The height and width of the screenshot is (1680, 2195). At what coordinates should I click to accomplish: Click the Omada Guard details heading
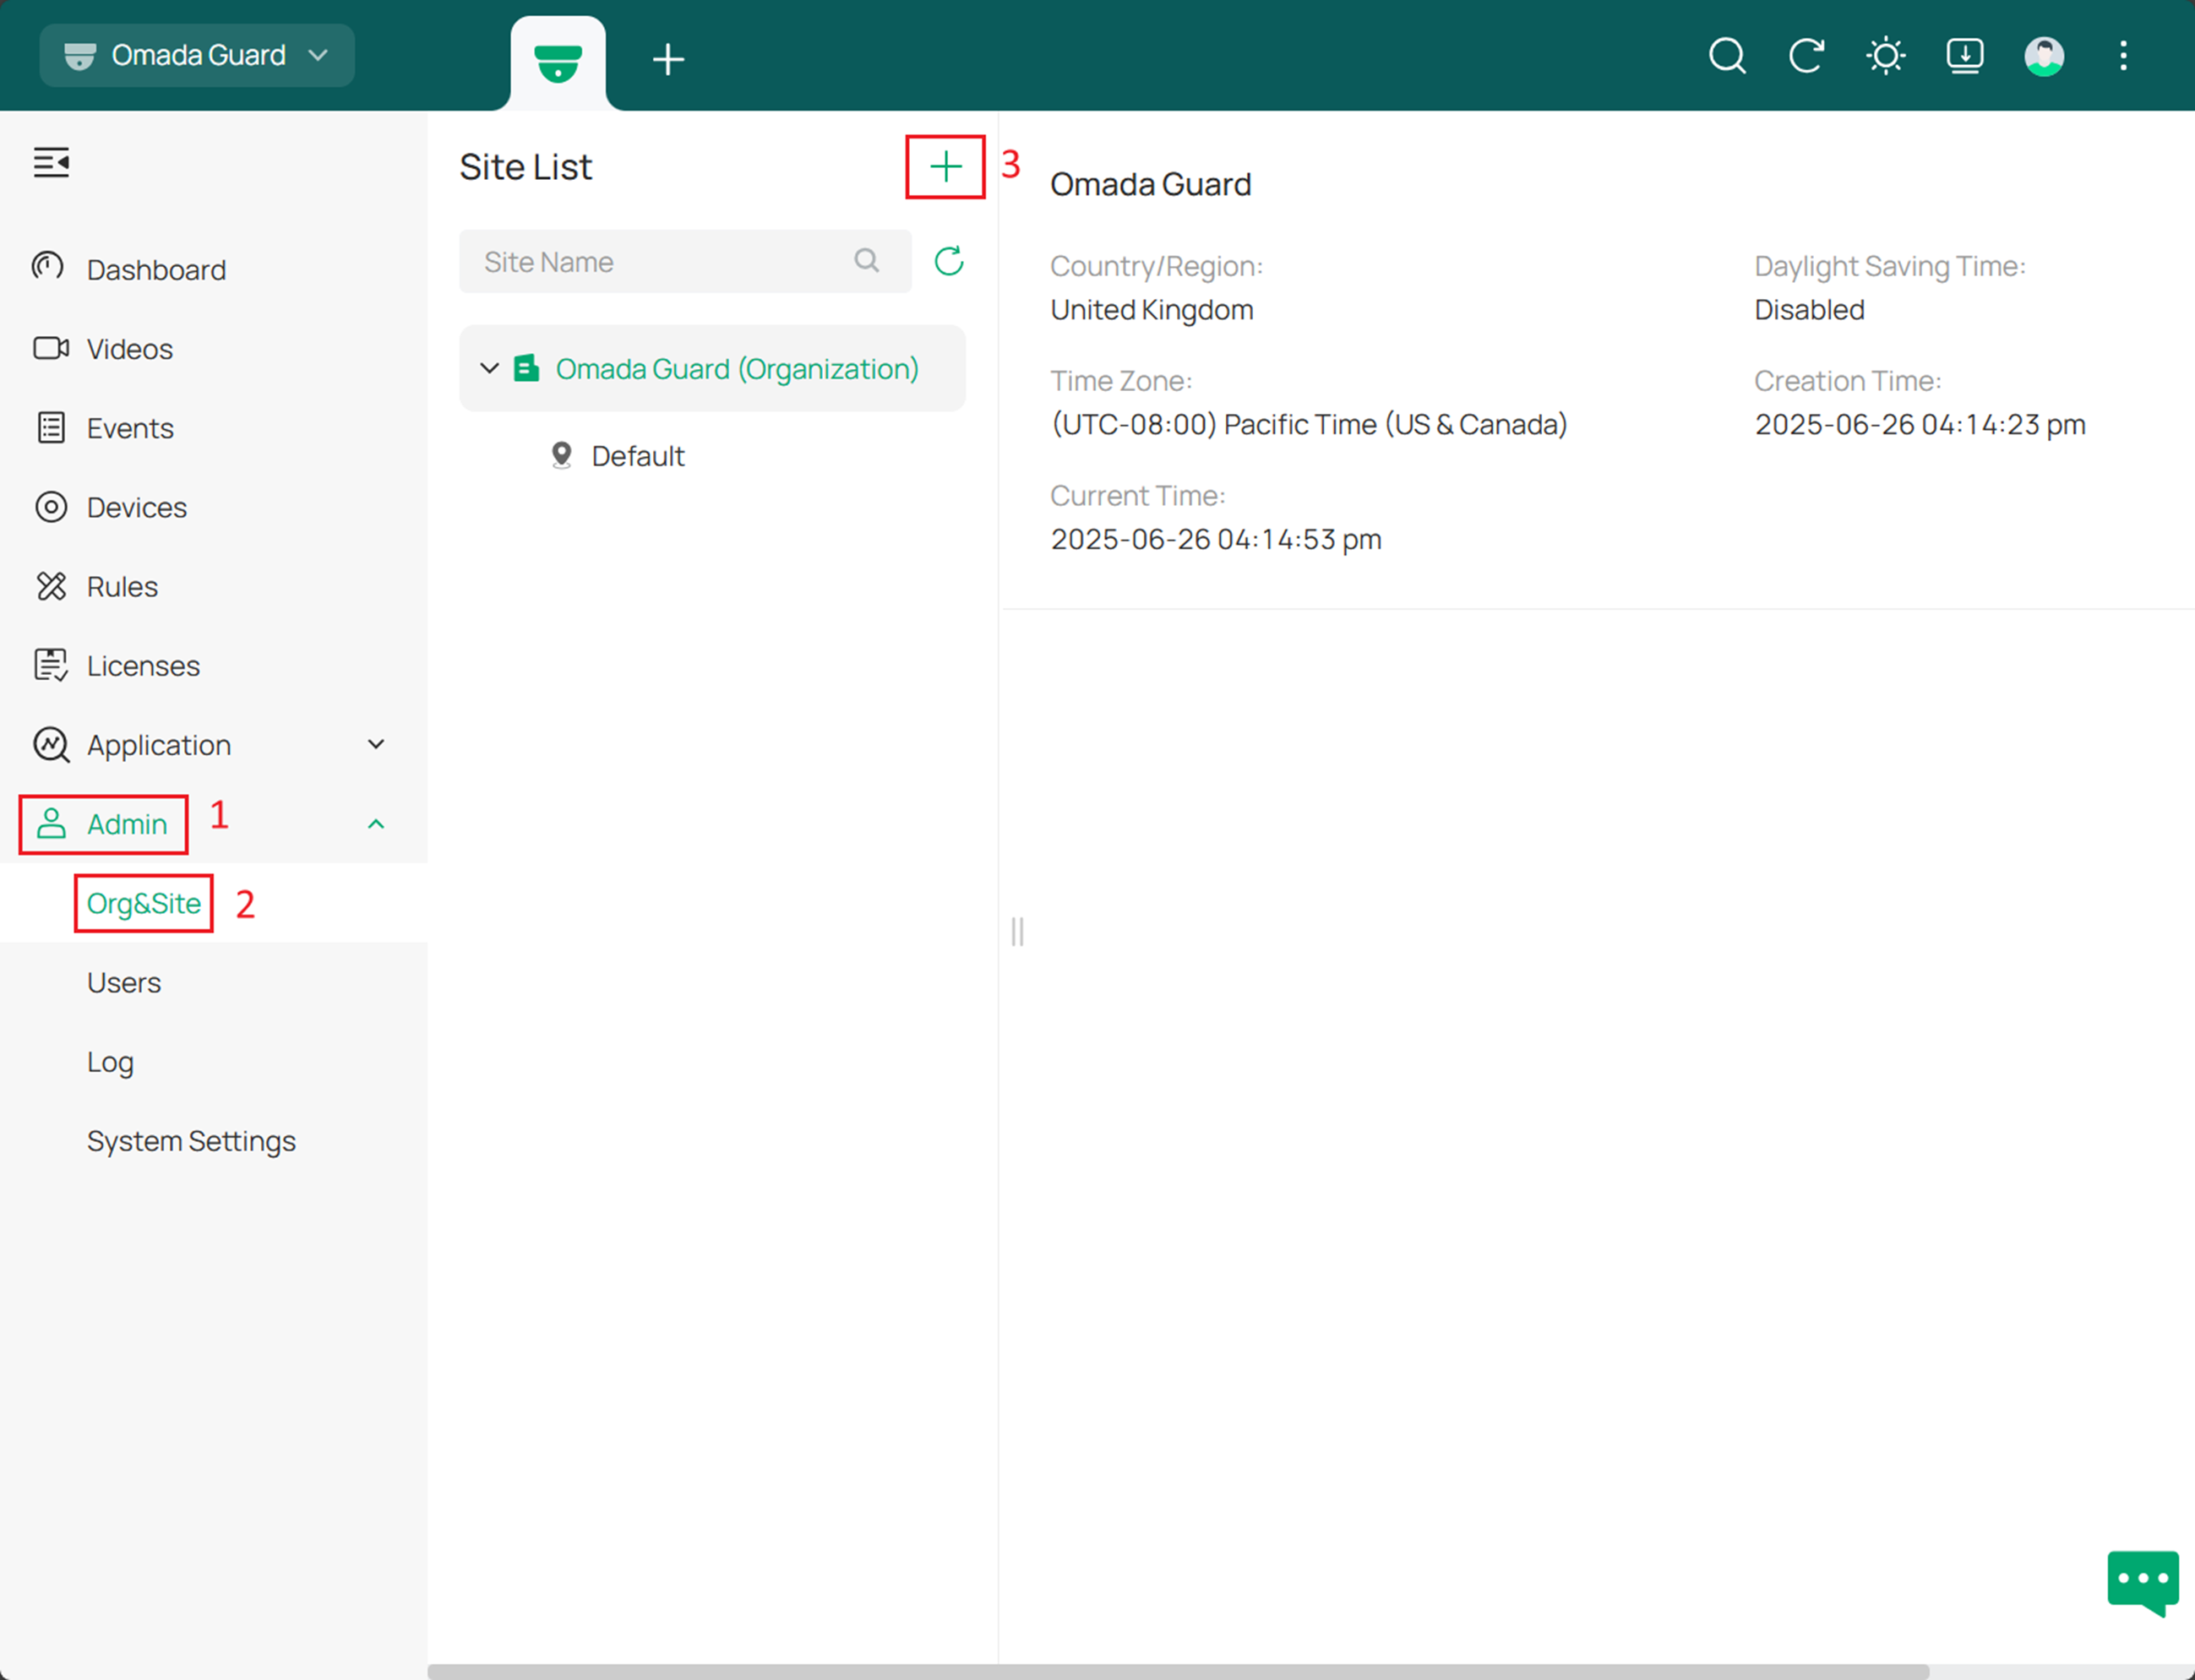coord(1150,184)
